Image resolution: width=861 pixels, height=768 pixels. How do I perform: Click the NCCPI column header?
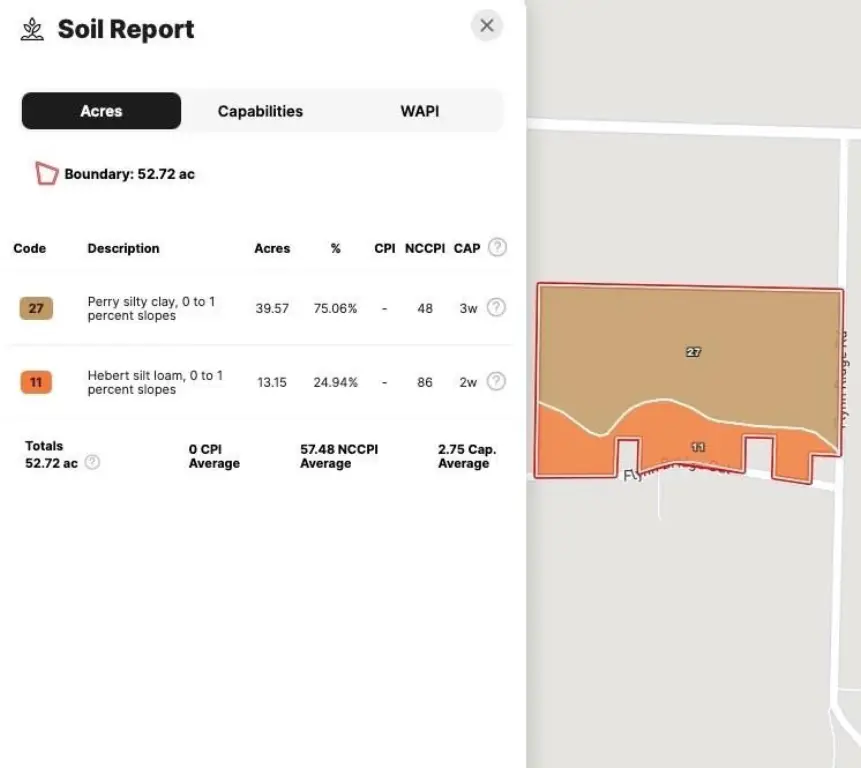coord(425,248)
